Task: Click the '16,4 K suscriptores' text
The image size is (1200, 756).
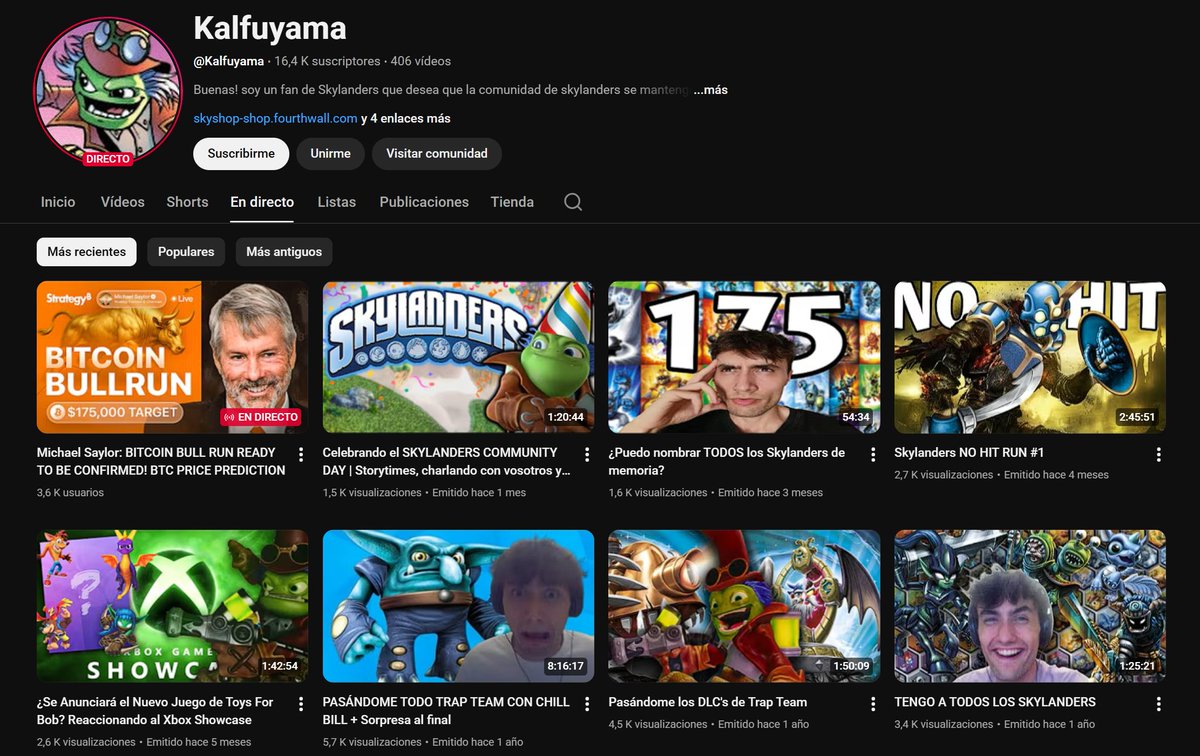Action: [x=328, y=62]
